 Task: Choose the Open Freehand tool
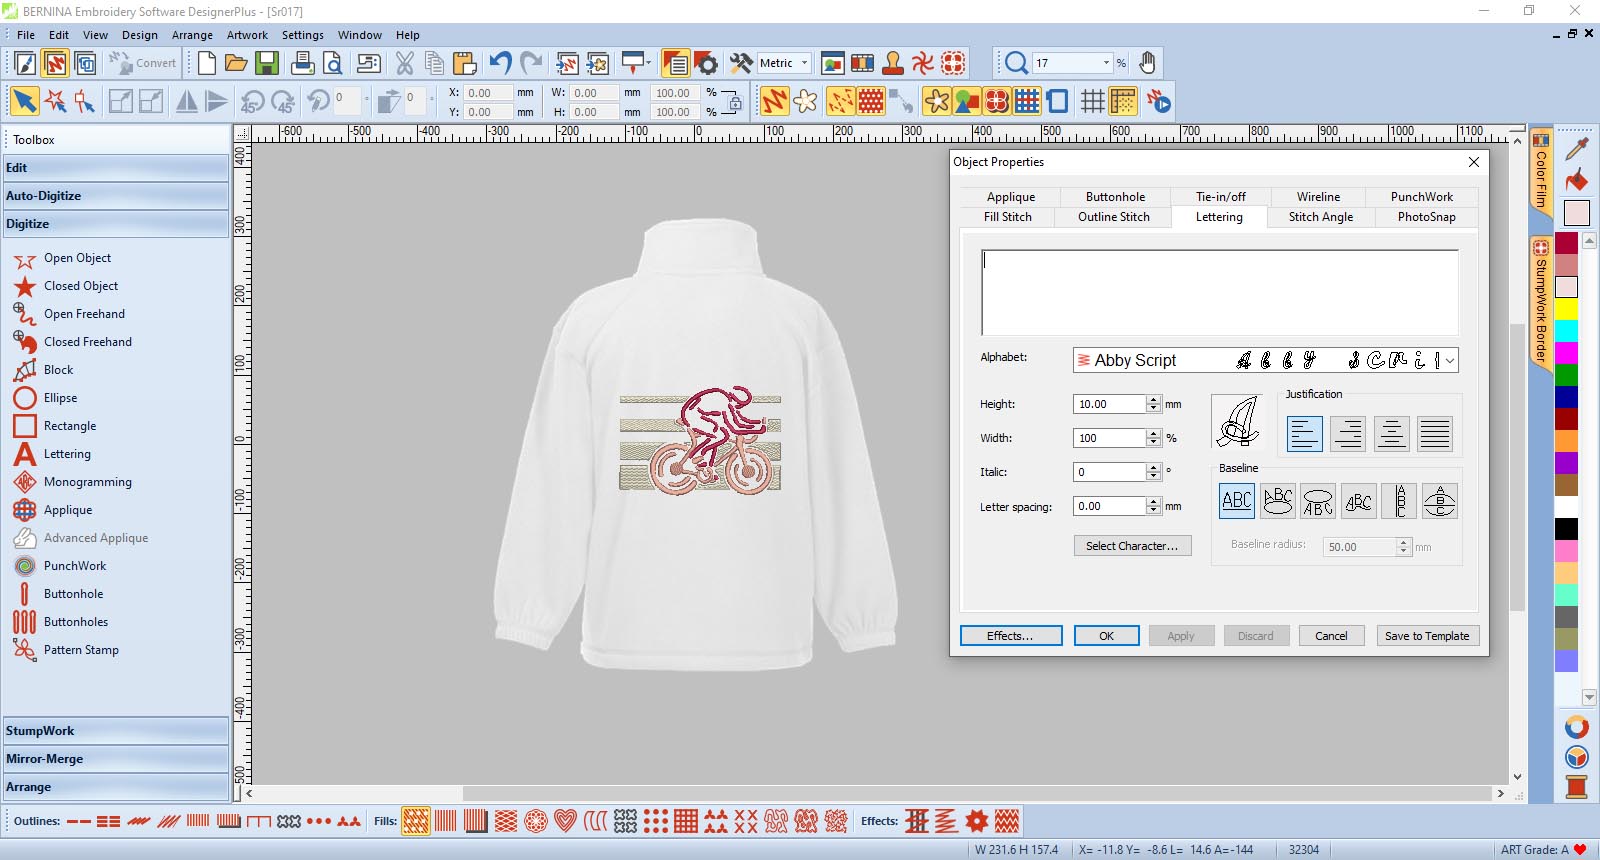[69, 314]
